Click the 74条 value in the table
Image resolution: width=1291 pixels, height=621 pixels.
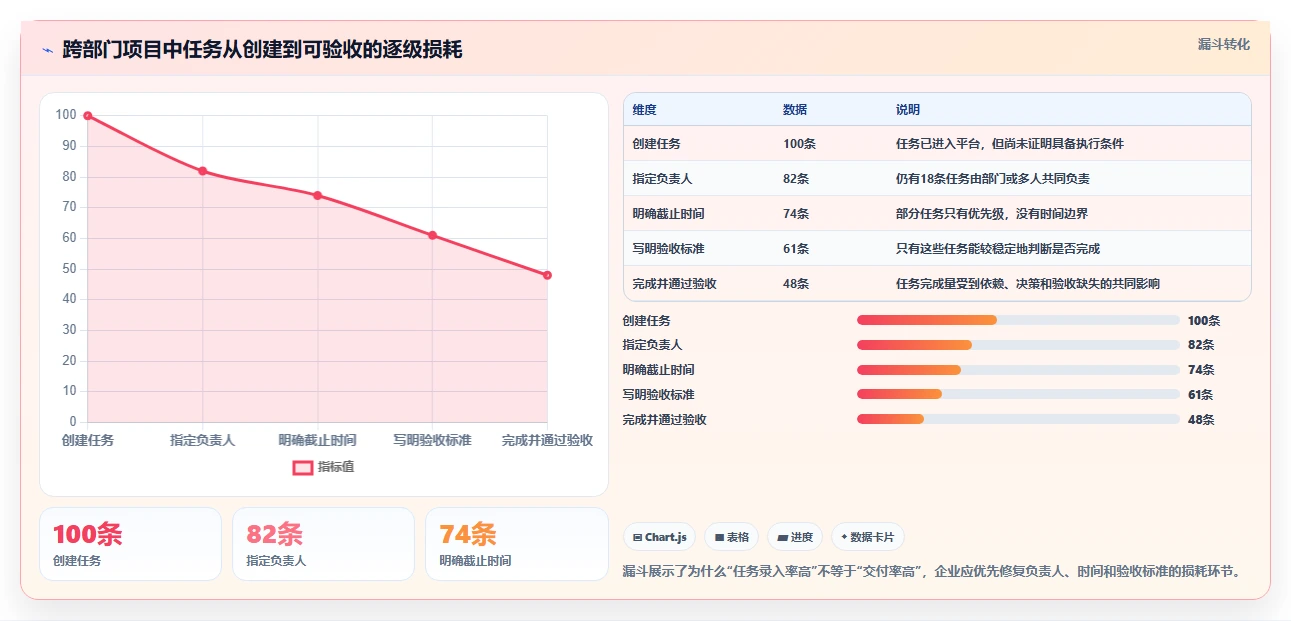(796, 214)
